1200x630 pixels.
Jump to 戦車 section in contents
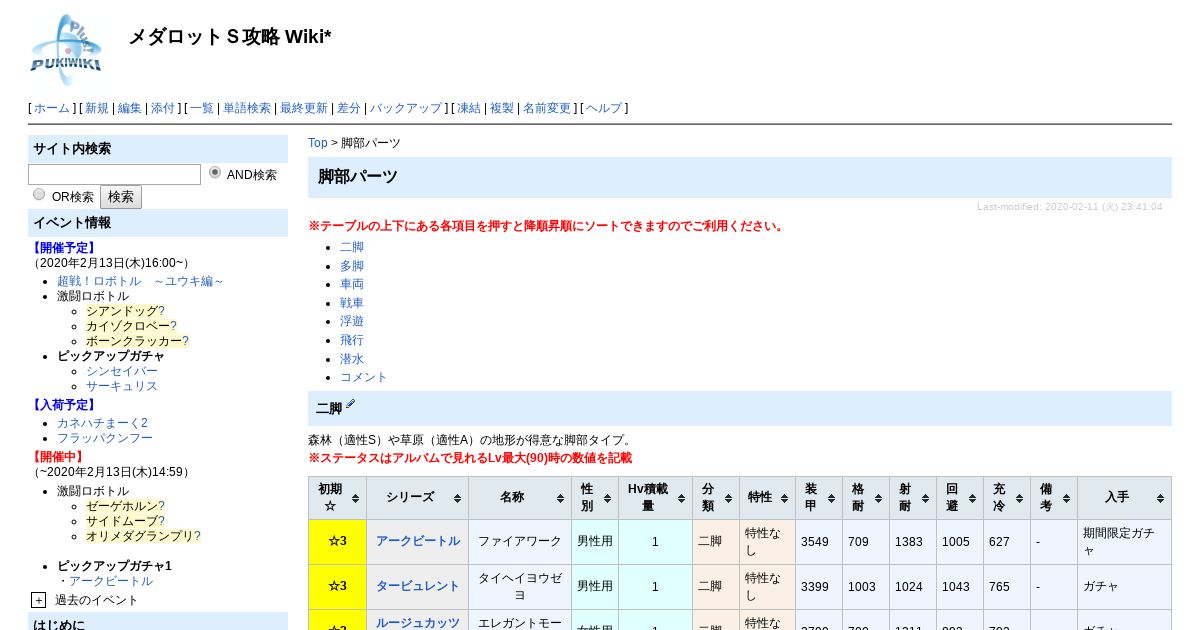click(352, 303)
